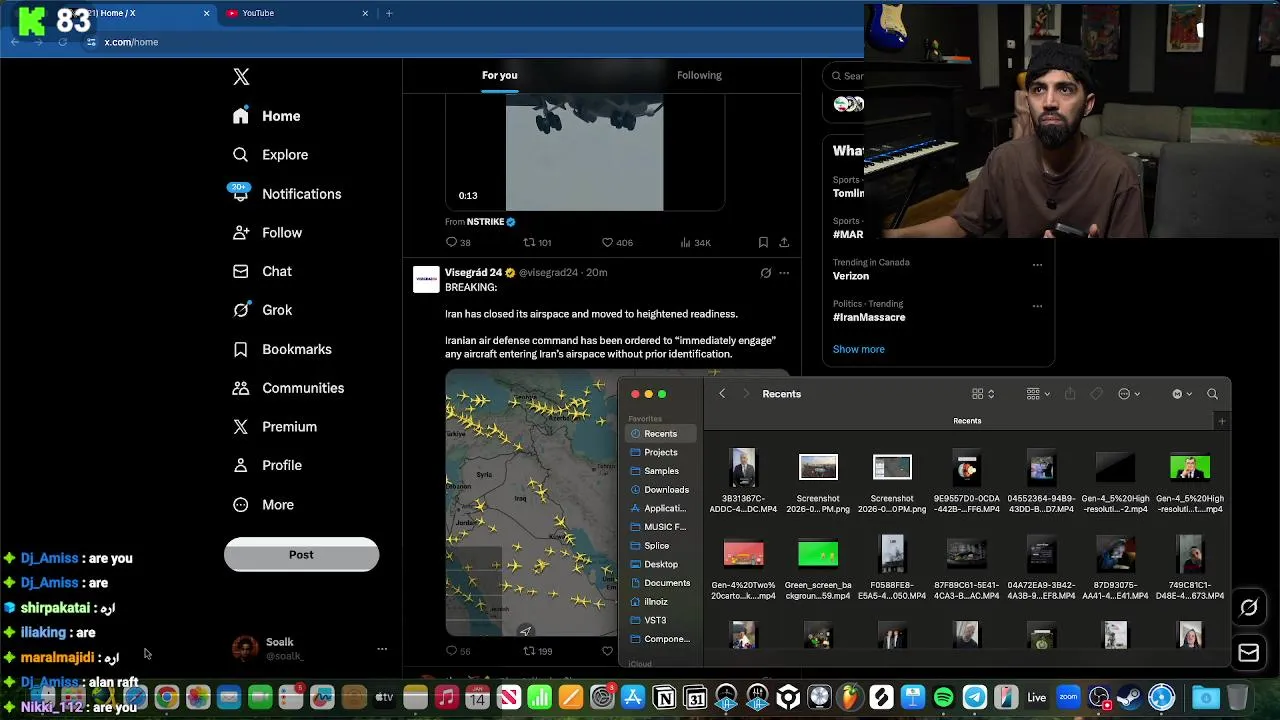This screenshot has height=720, width=1280.
Task: Open Finder group-by dropdown
Action: 1038,394
